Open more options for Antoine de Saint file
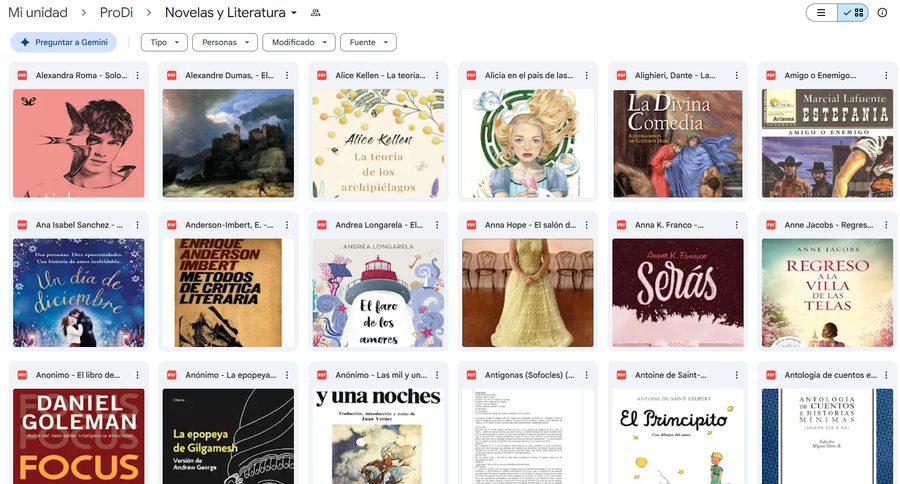Screen dimensions: 900x484 736,375
